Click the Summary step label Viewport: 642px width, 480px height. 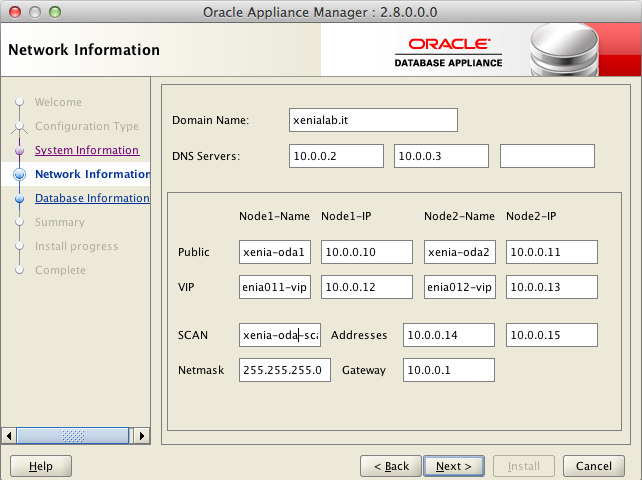[x=60, y=222]
